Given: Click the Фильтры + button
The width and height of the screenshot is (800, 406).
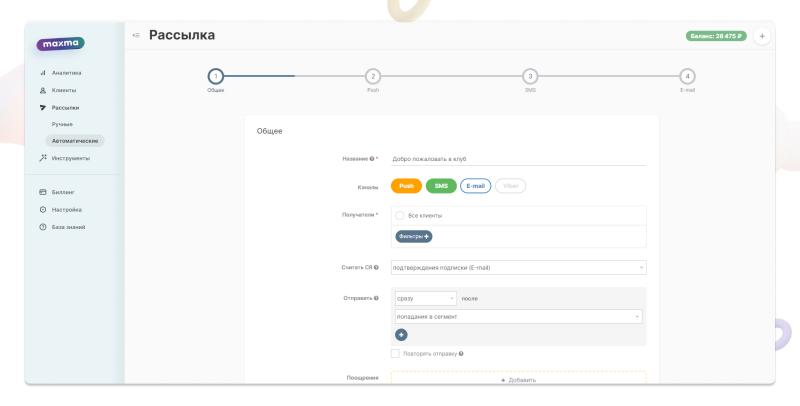Looking at the screenshot, I should point(414,236).
